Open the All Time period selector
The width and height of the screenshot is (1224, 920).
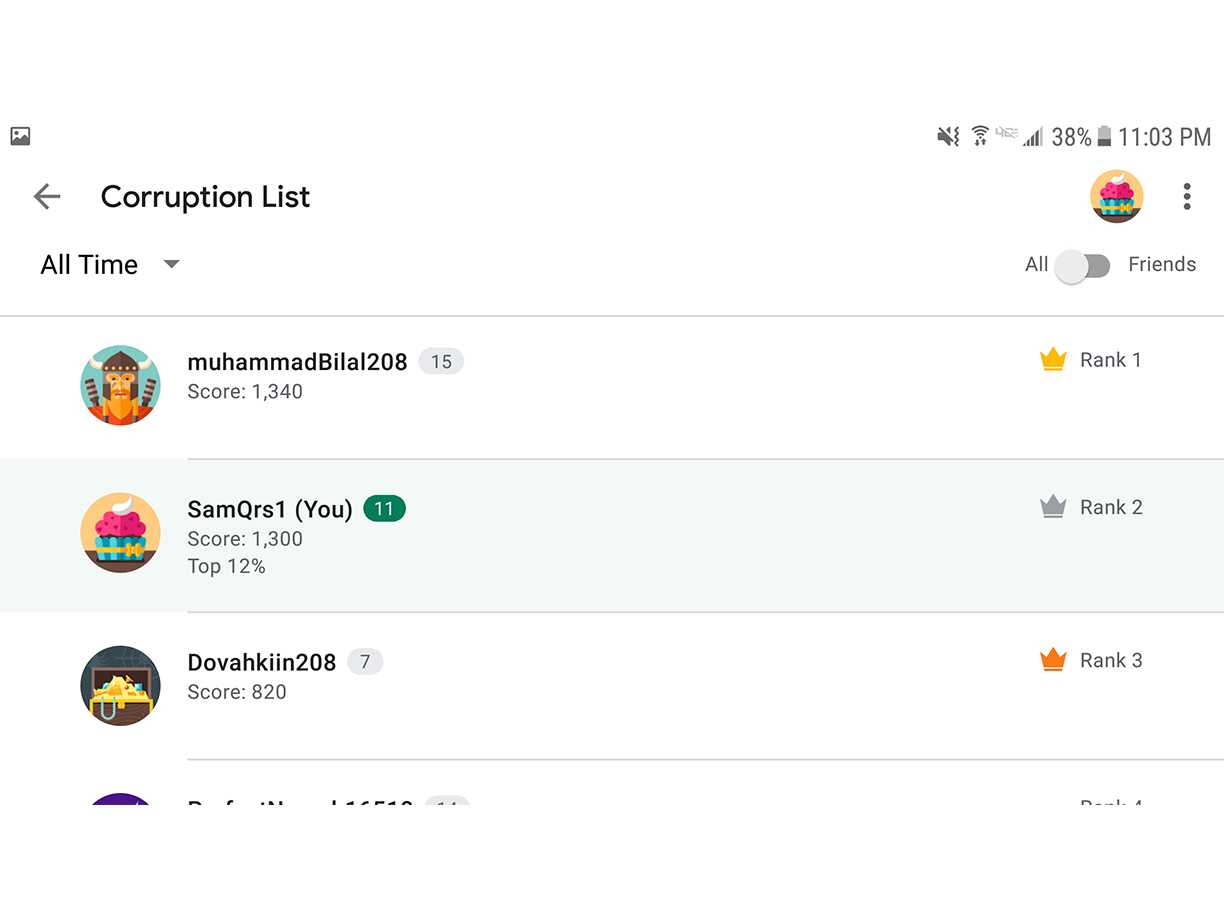tap(110, 265)
